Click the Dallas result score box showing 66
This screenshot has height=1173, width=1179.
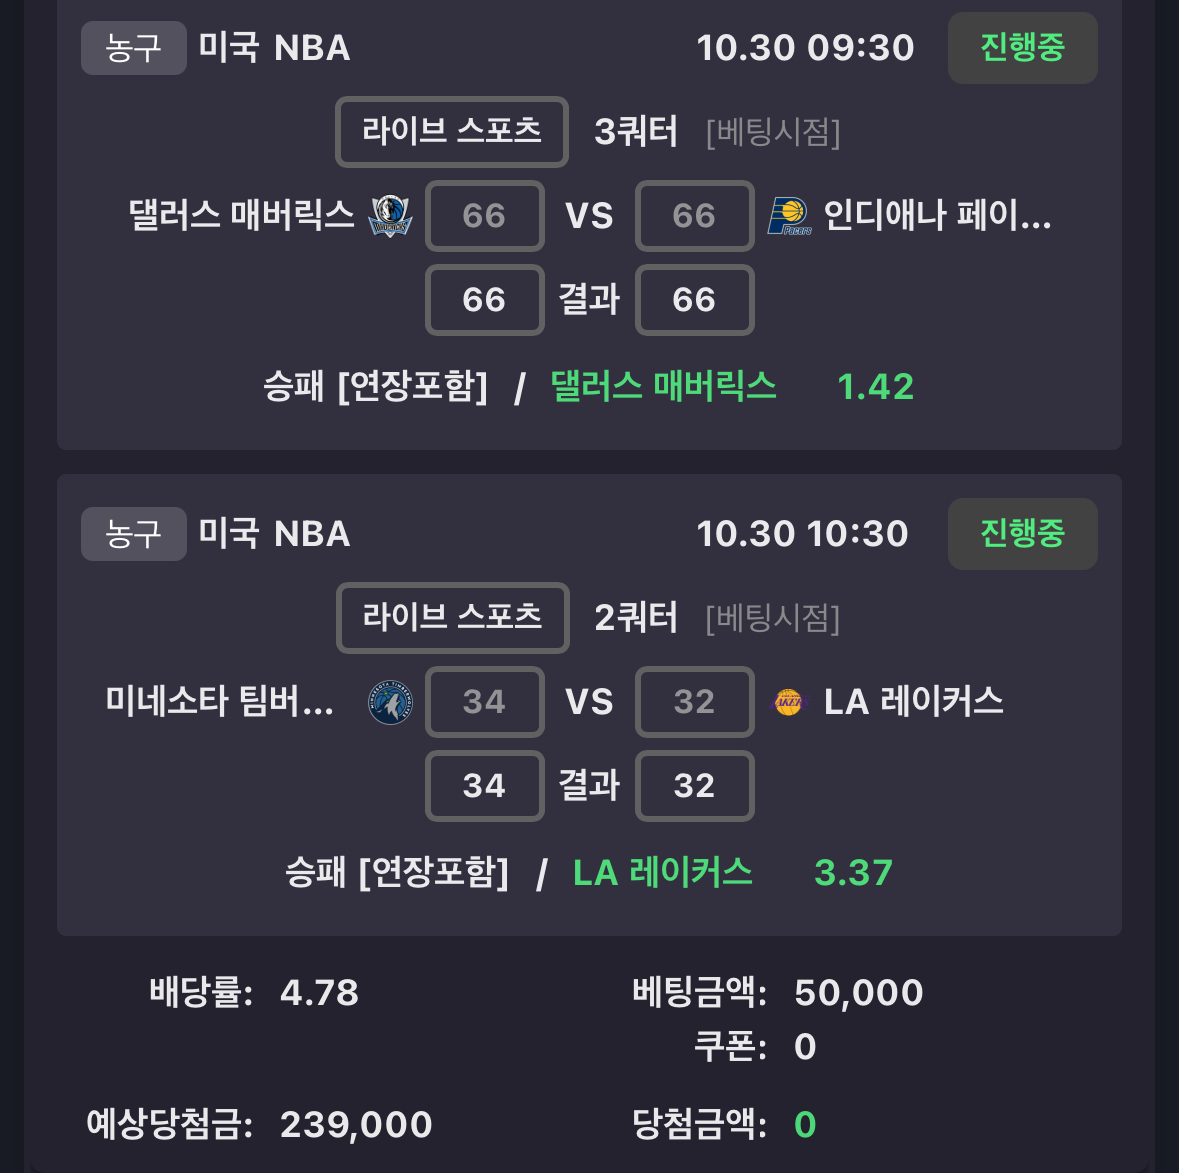click(484, 300)
